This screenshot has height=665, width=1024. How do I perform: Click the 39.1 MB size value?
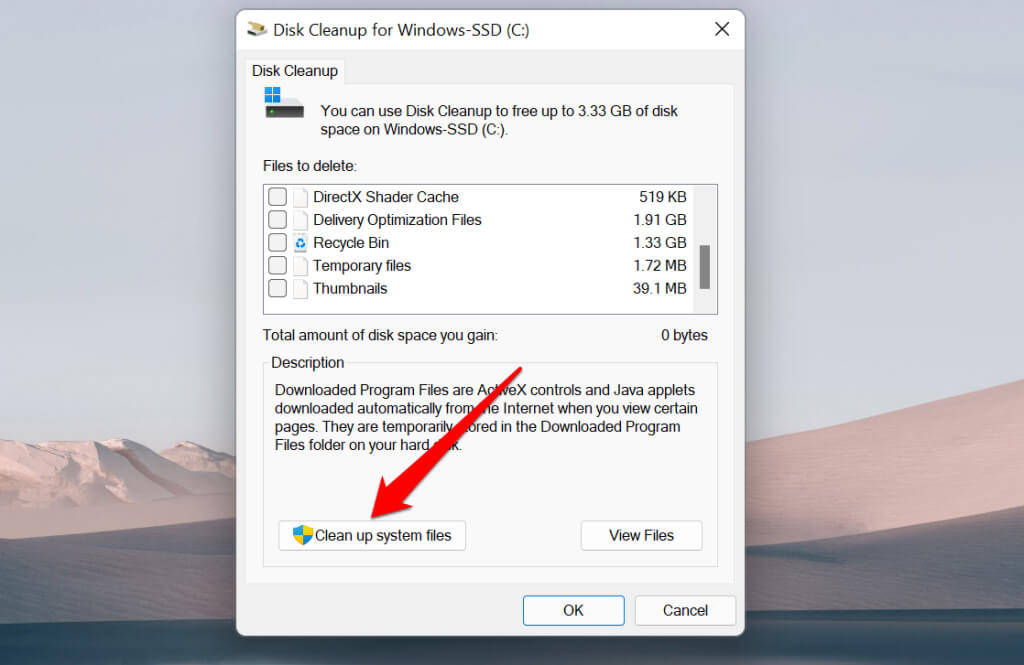(x=660, y=288)
